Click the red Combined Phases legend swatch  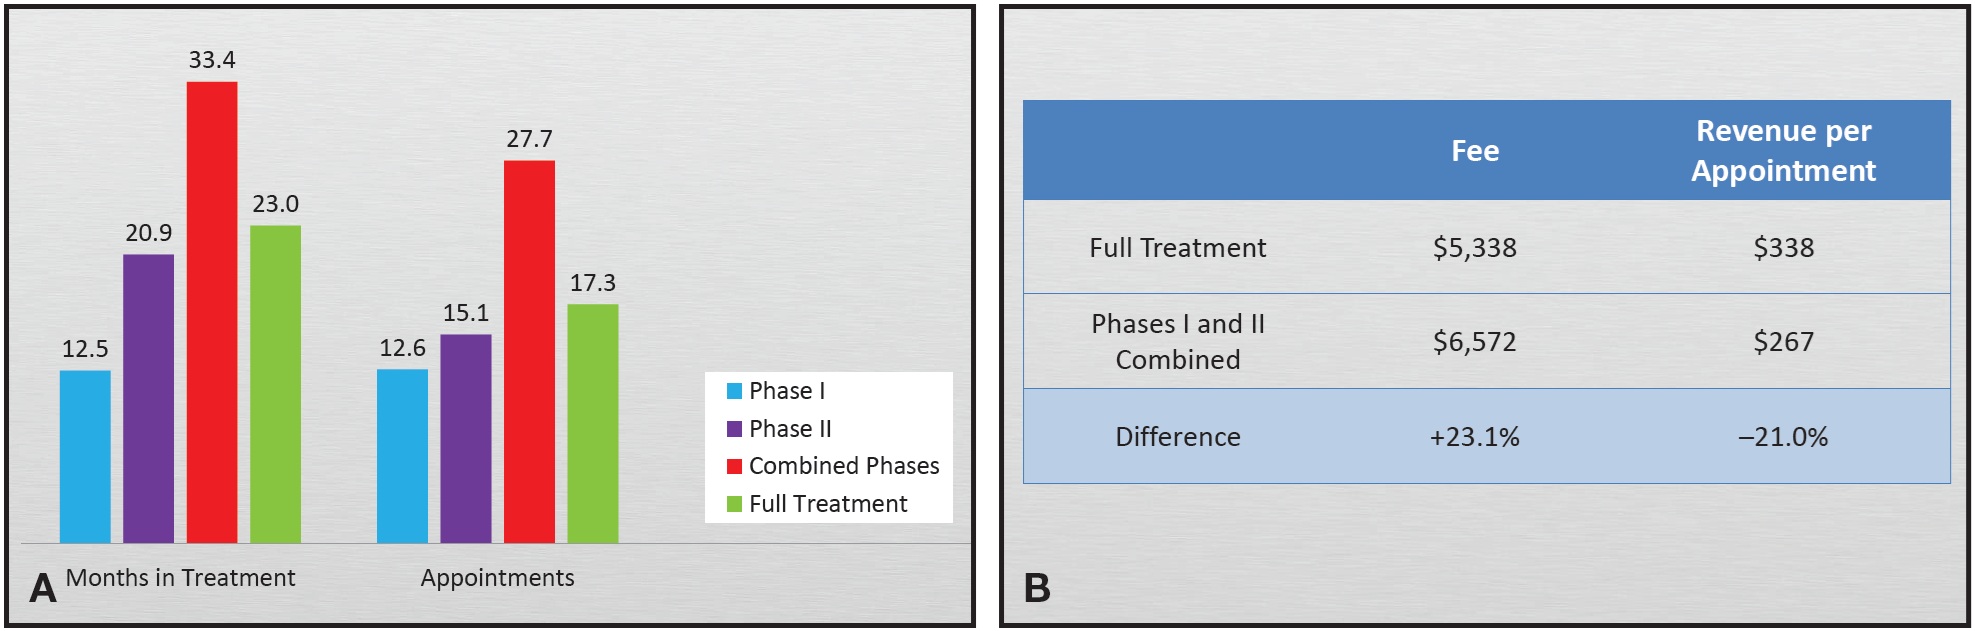coord(734,466)
